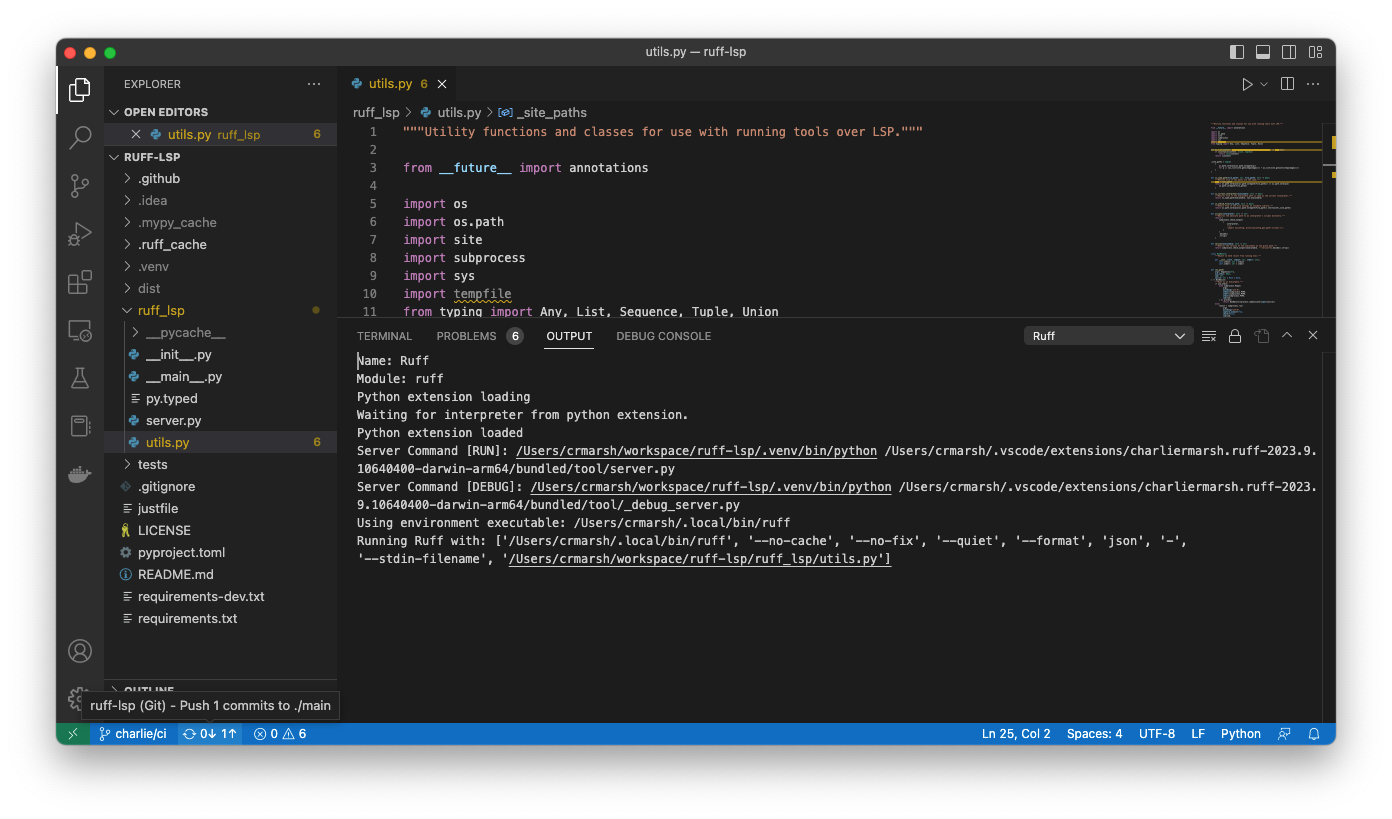Click the Python language mode indicator
This screenshot has height=819, width=1392.
click(x=1240, y=733)
